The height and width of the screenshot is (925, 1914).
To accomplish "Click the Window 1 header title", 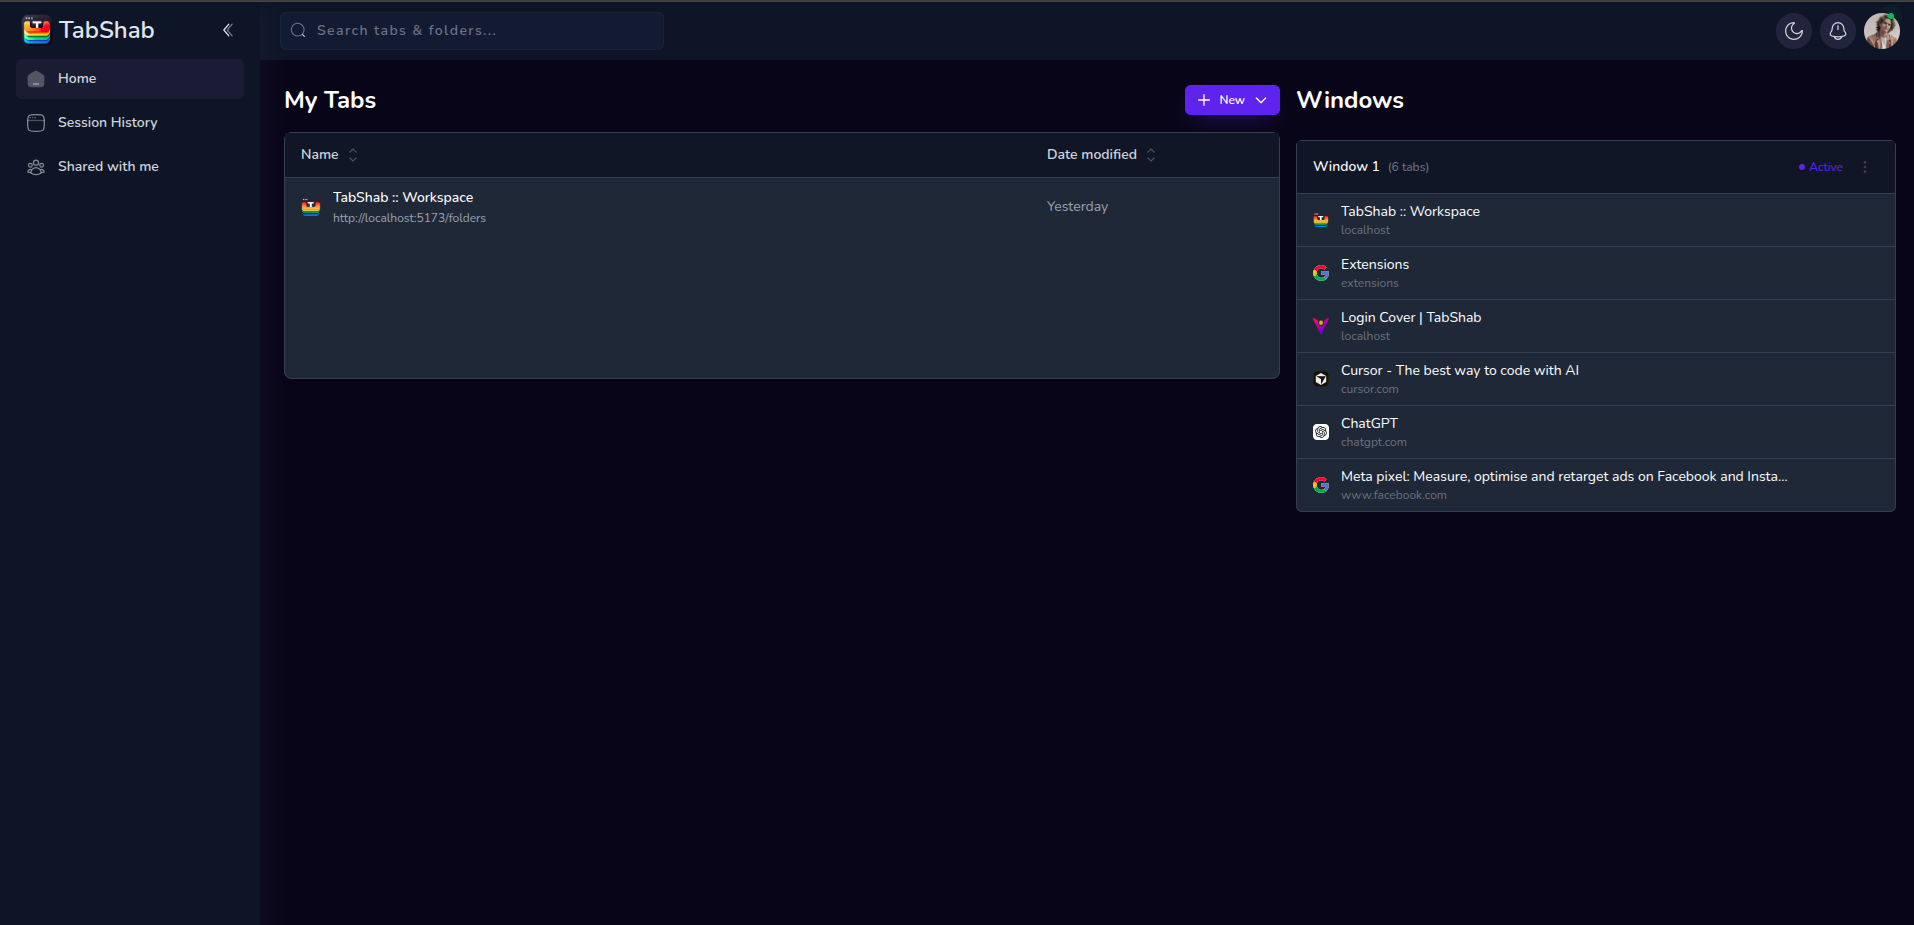I will [x=1346, y=167].
